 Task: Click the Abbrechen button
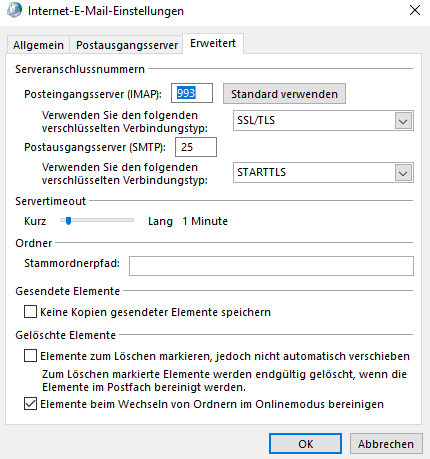tap(386, 444)
